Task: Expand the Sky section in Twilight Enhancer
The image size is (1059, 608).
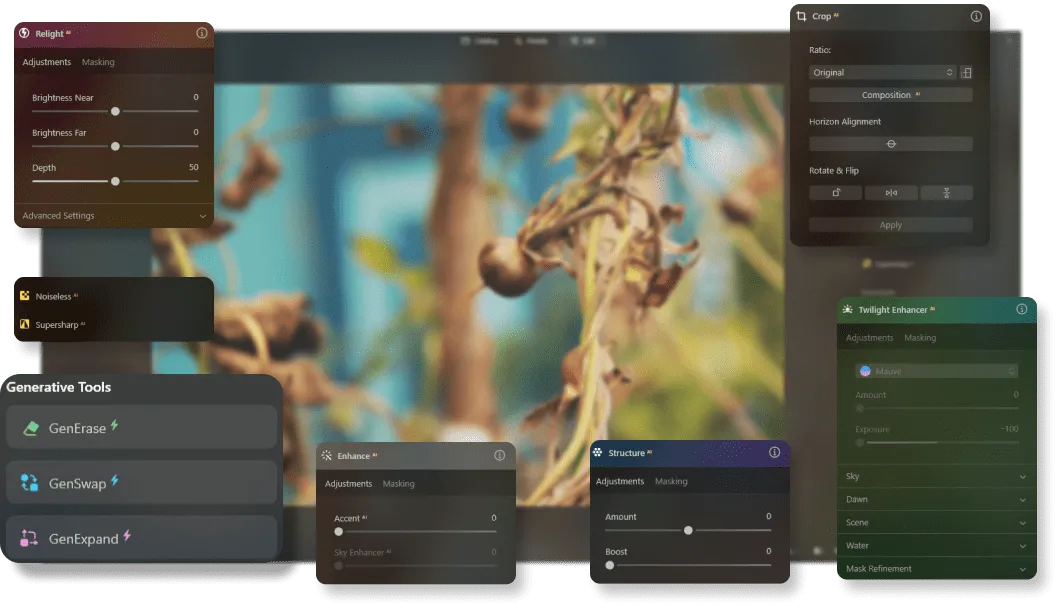Action: click(x=935, y=477)
